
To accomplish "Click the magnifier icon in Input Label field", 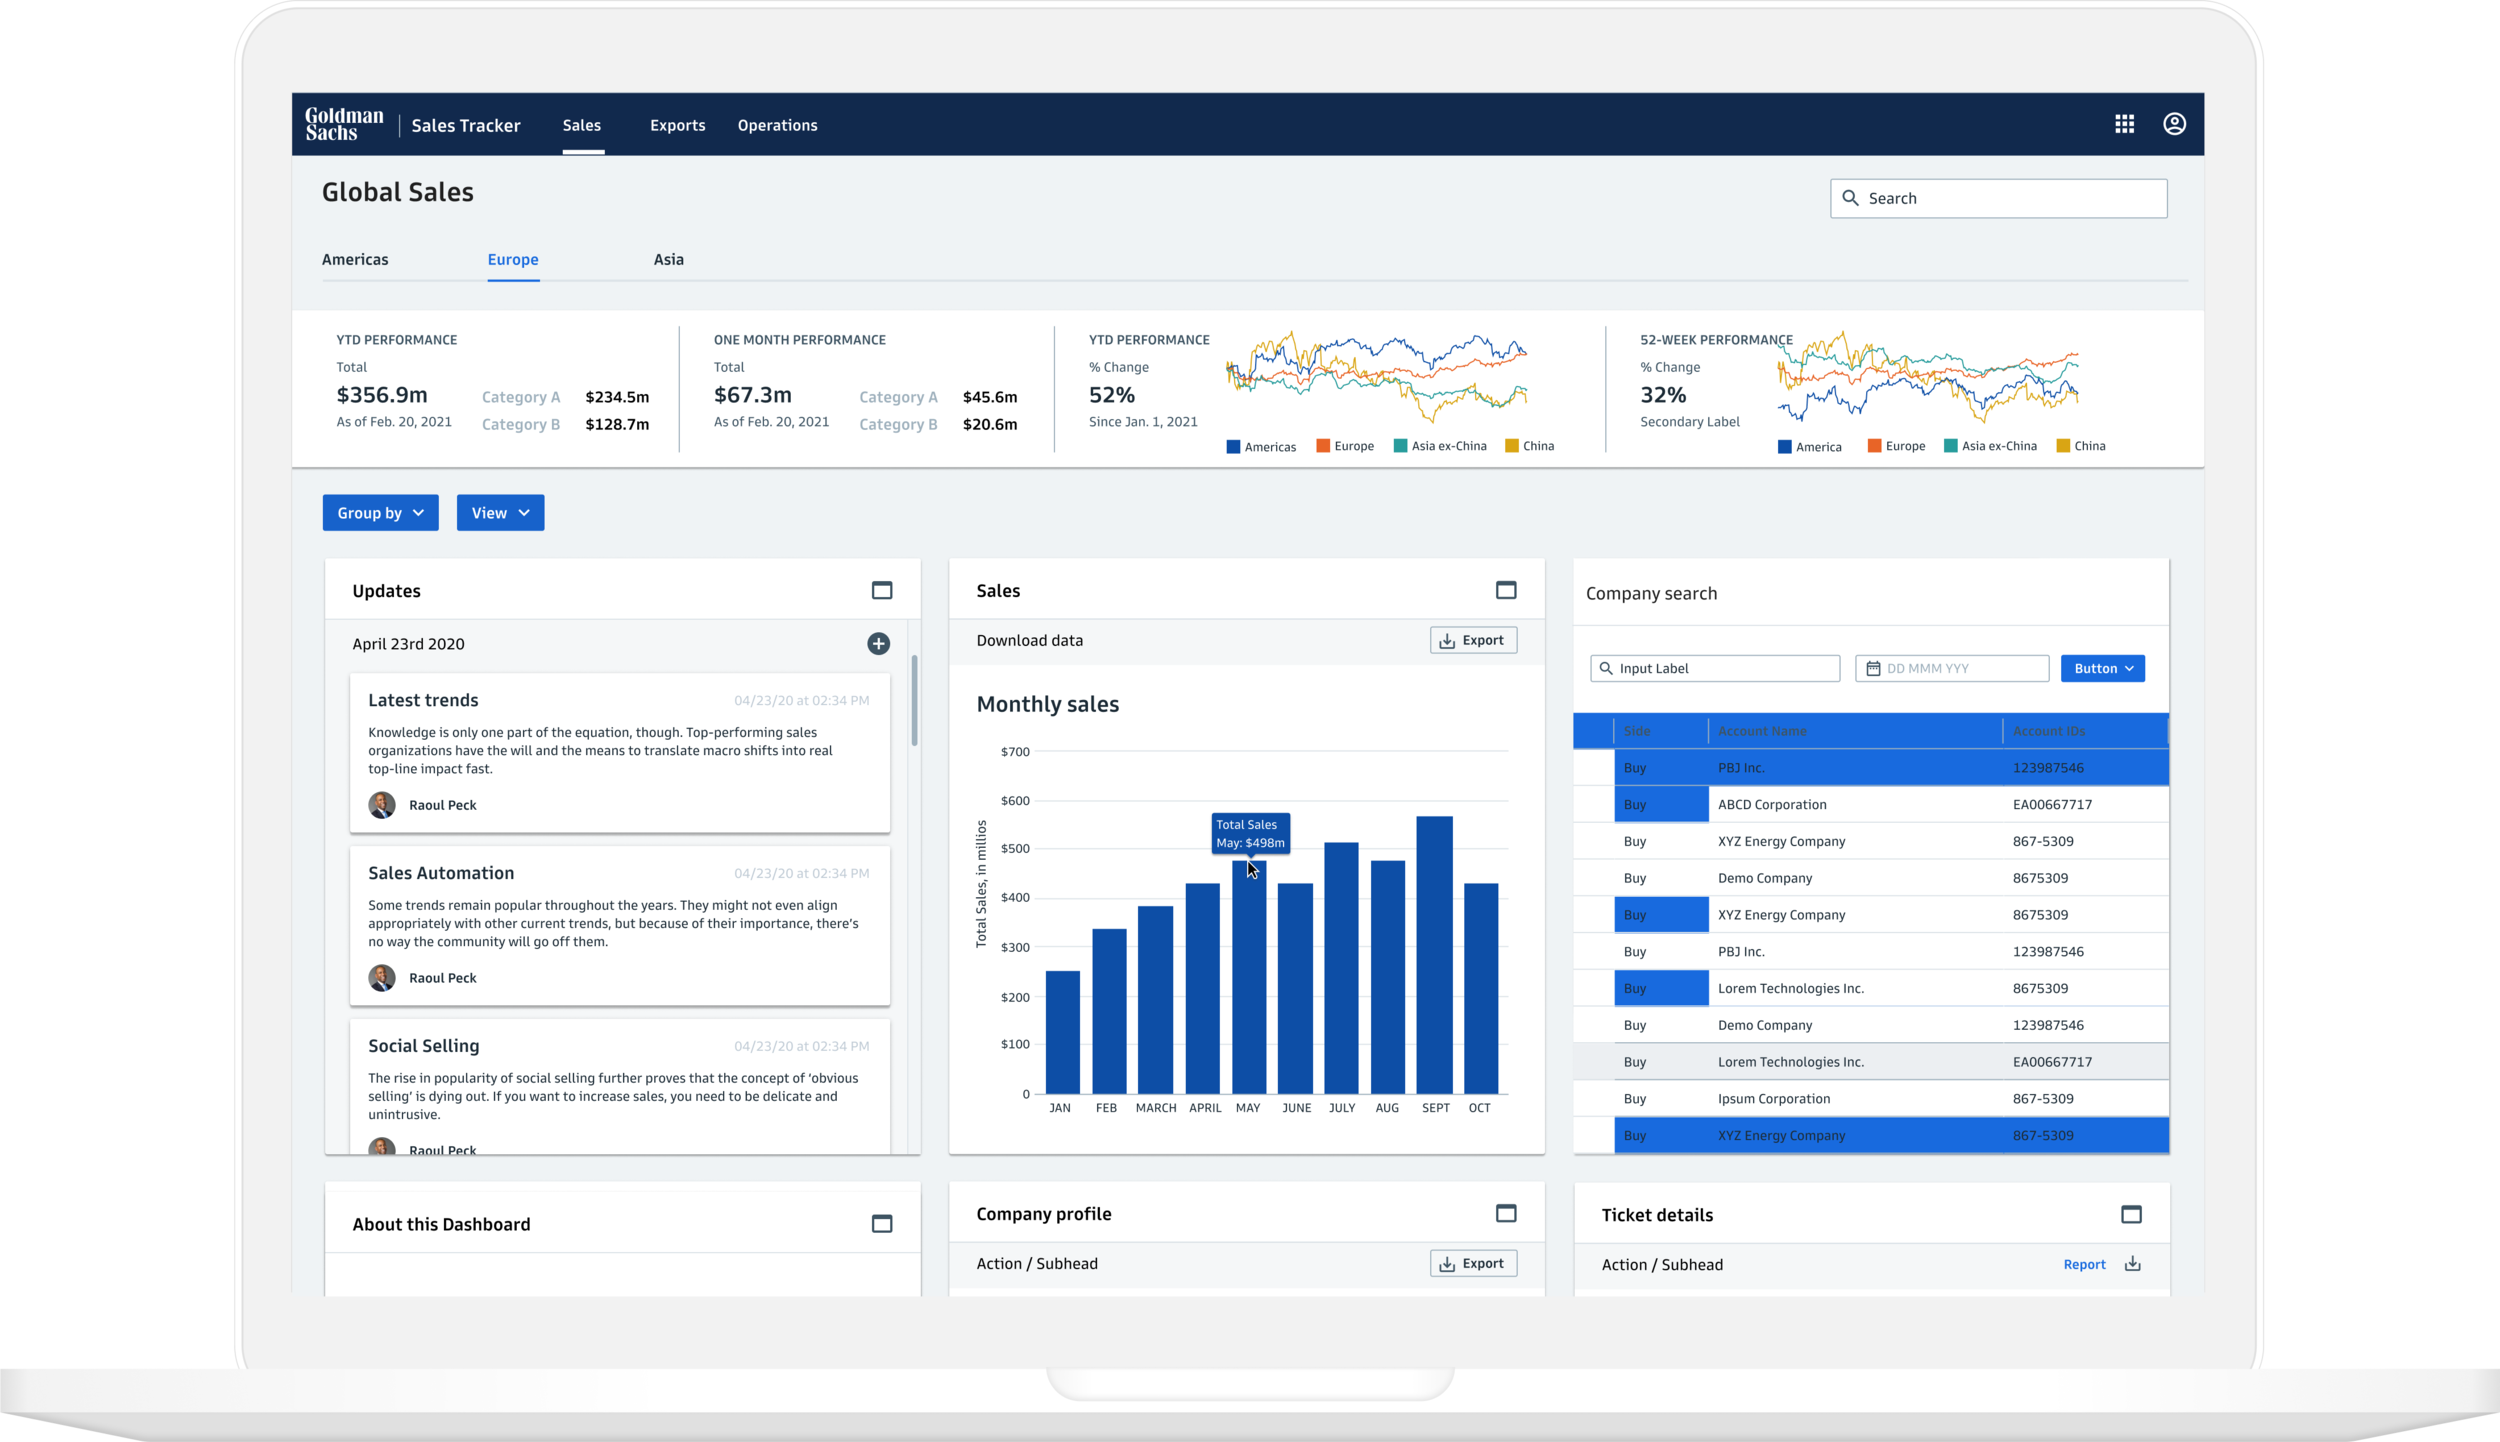I will (x=1605, y=668).
